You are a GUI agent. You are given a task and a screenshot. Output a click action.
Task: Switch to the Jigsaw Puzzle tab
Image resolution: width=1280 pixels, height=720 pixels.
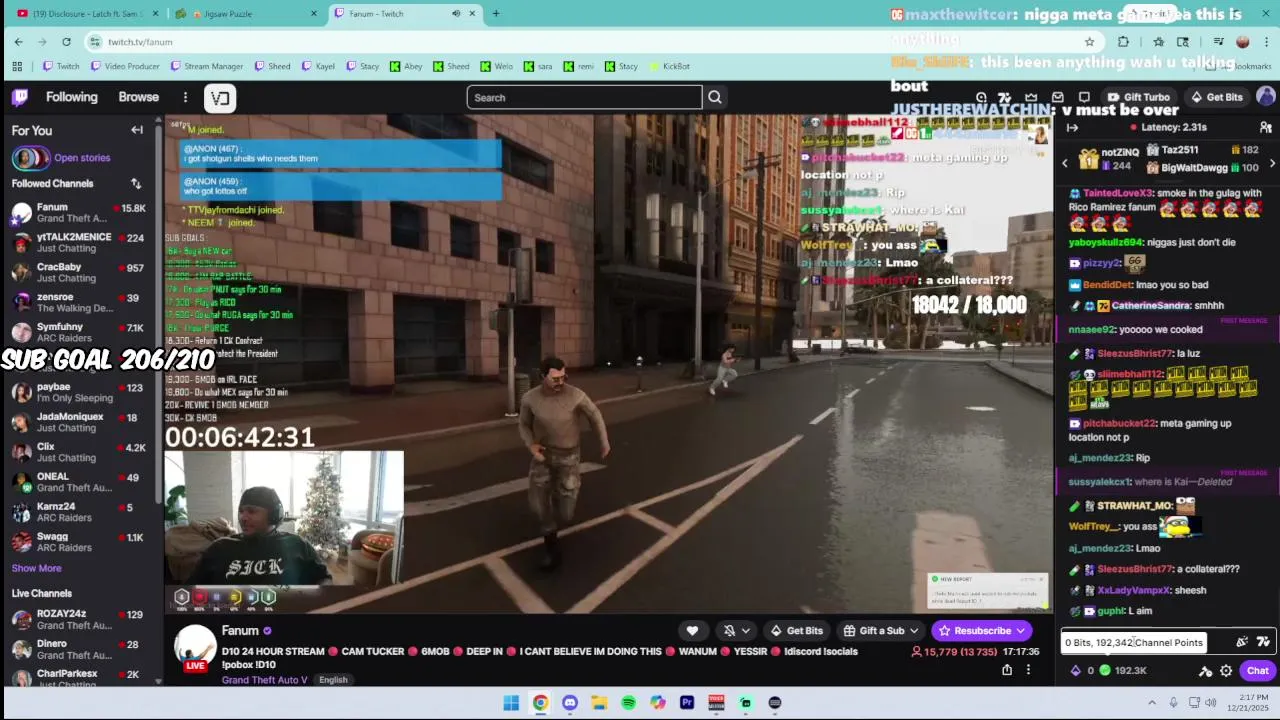coord(248,14)
